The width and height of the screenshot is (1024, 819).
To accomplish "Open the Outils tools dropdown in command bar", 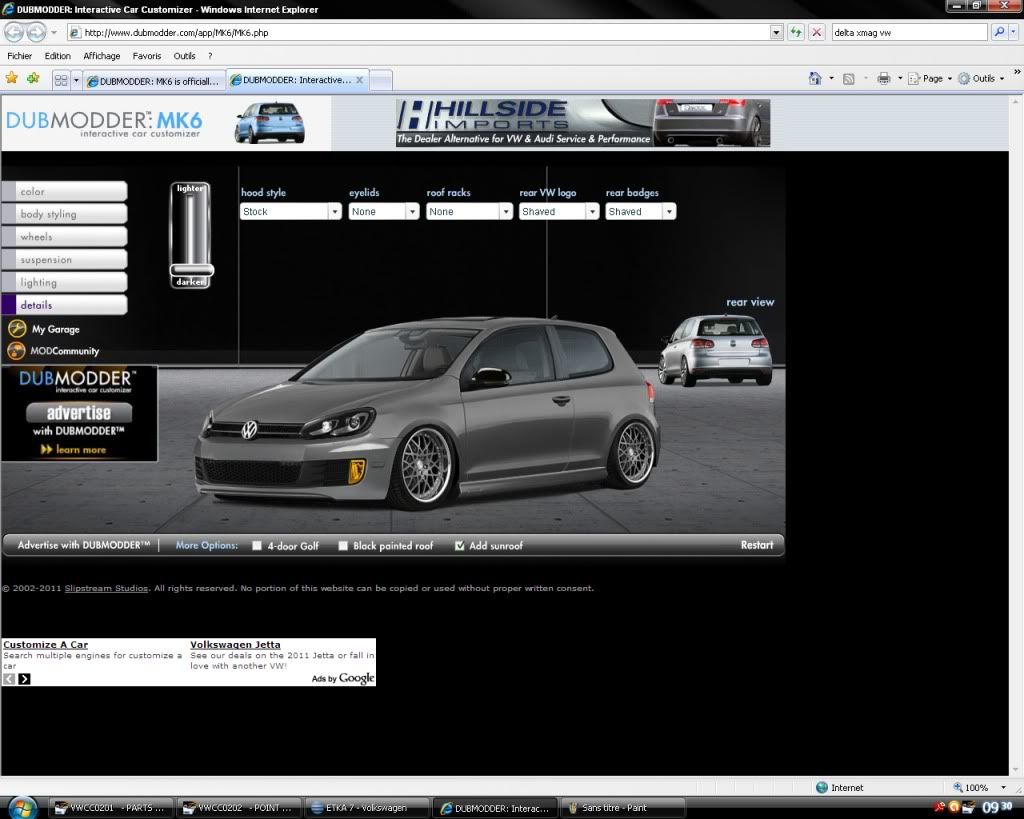I will (x=981, y=78).
